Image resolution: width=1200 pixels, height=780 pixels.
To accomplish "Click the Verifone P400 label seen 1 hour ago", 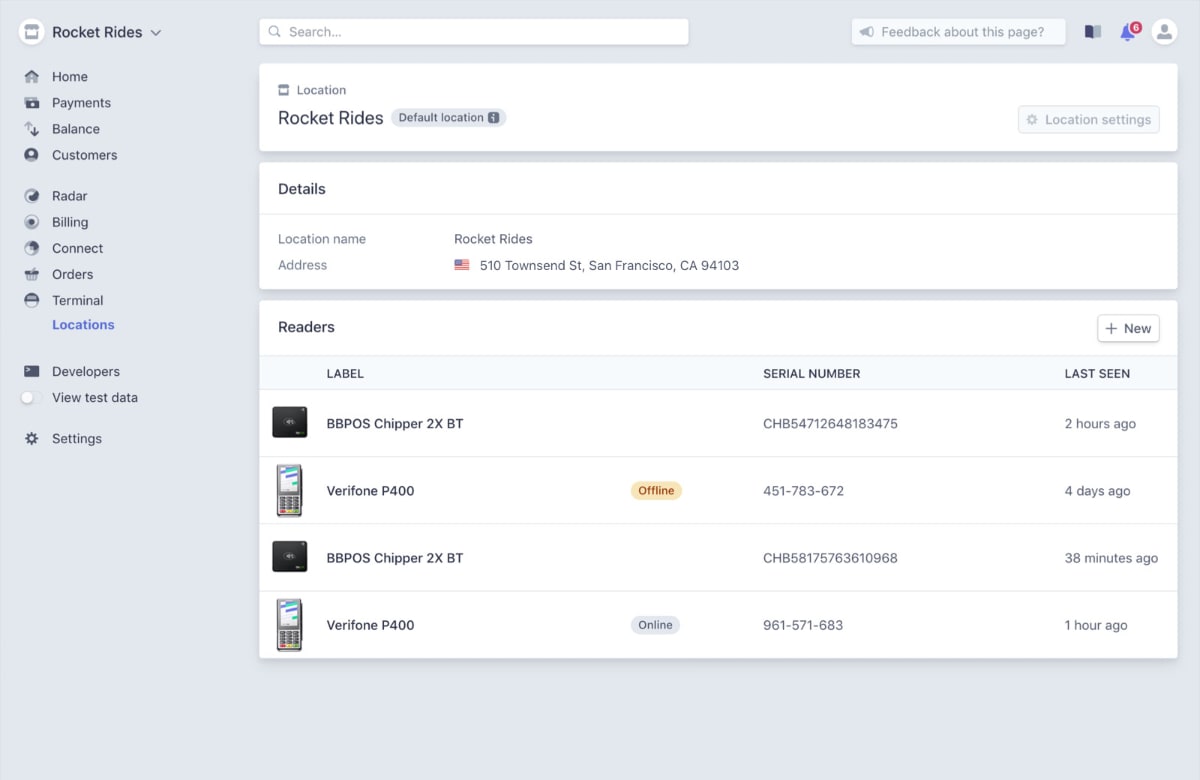I will point(370,625).
